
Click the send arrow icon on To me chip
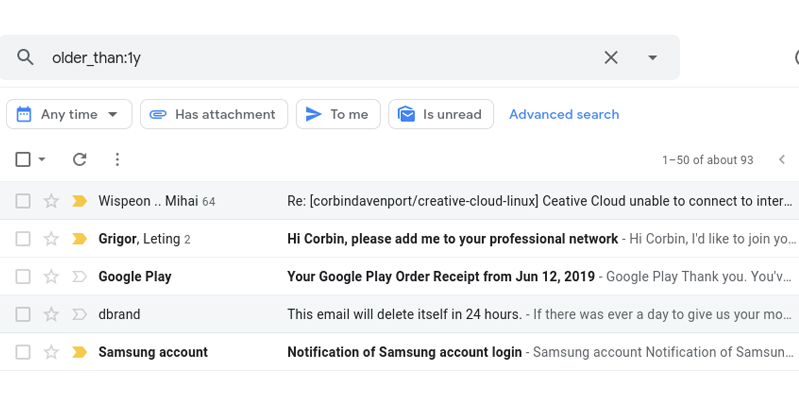[313, 114]
